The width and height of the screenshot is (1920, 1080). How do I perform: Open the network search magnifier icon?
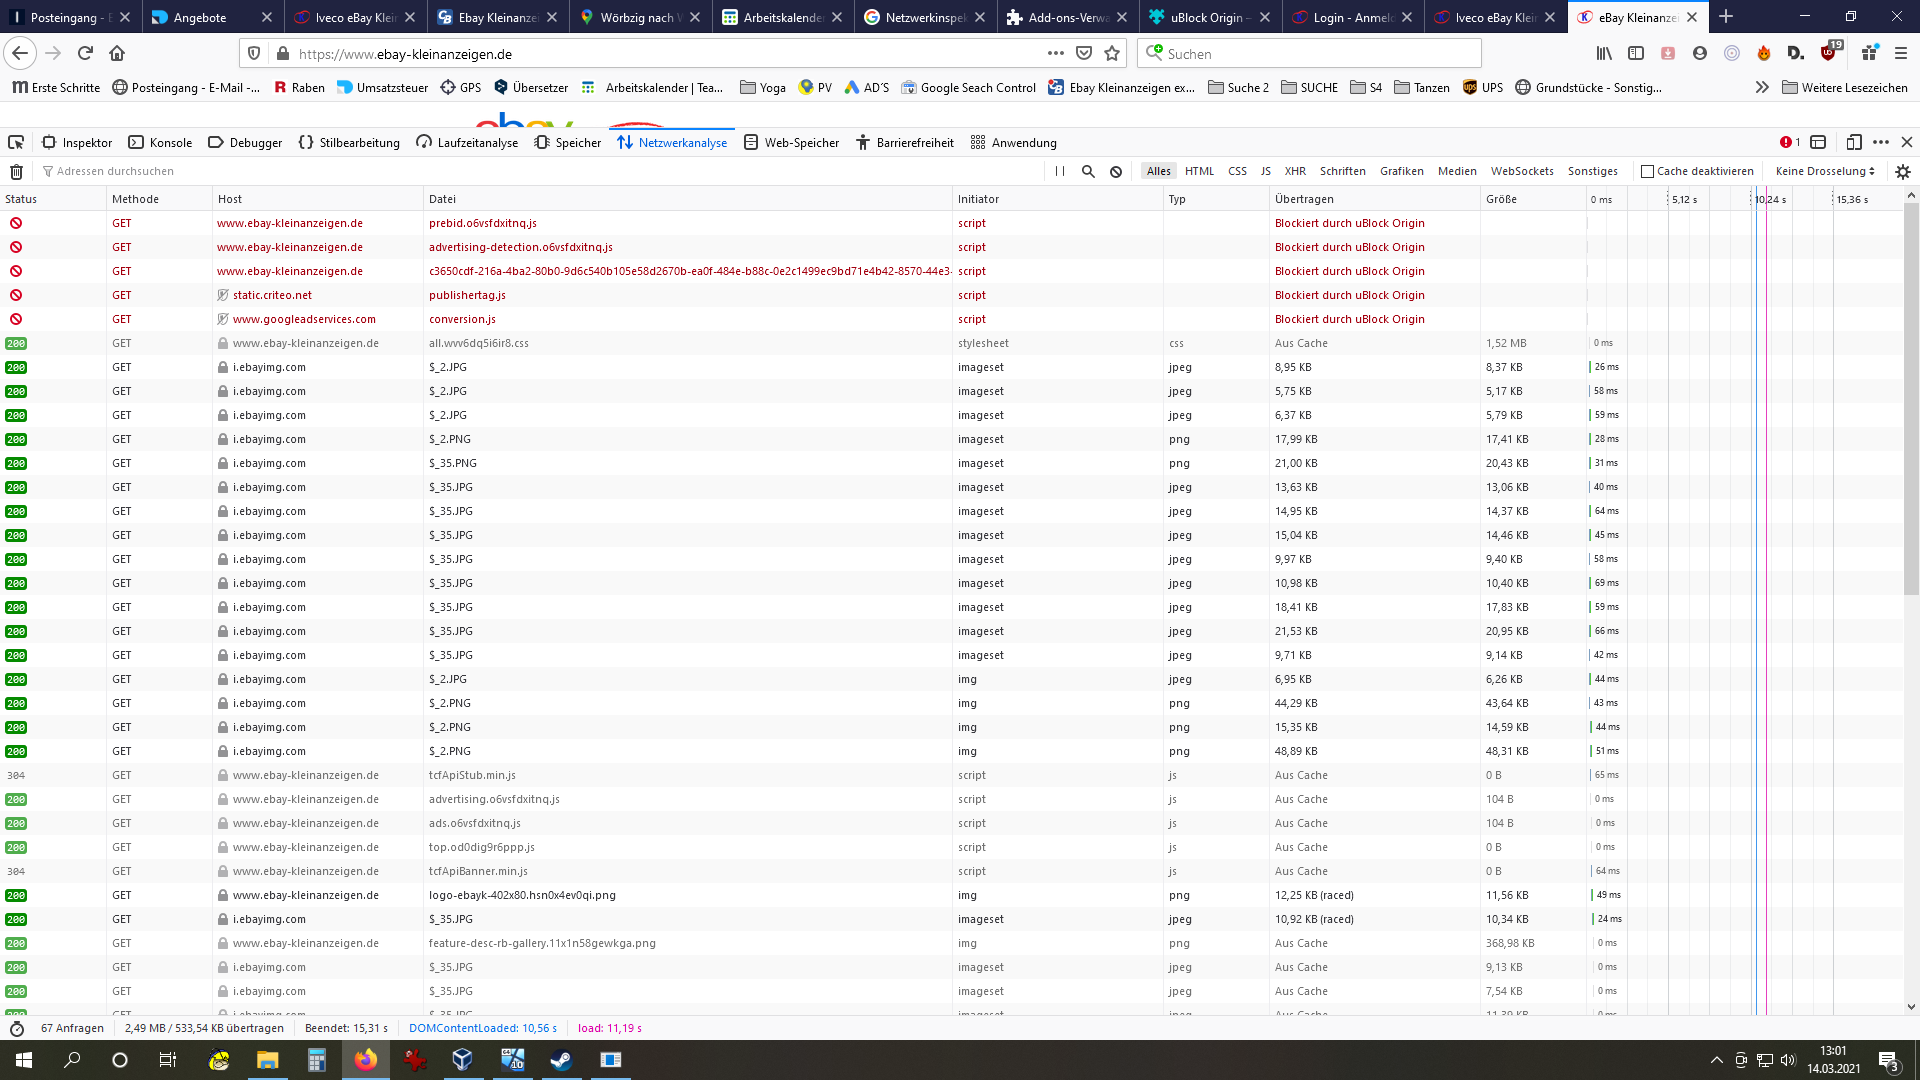pos(1088,171)
